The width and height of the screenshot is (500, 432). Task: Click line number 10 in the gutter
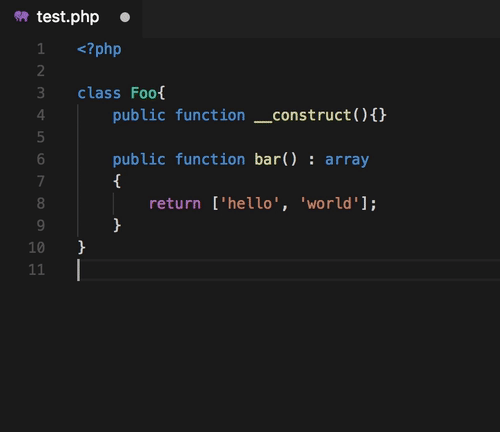coord(37,248)
